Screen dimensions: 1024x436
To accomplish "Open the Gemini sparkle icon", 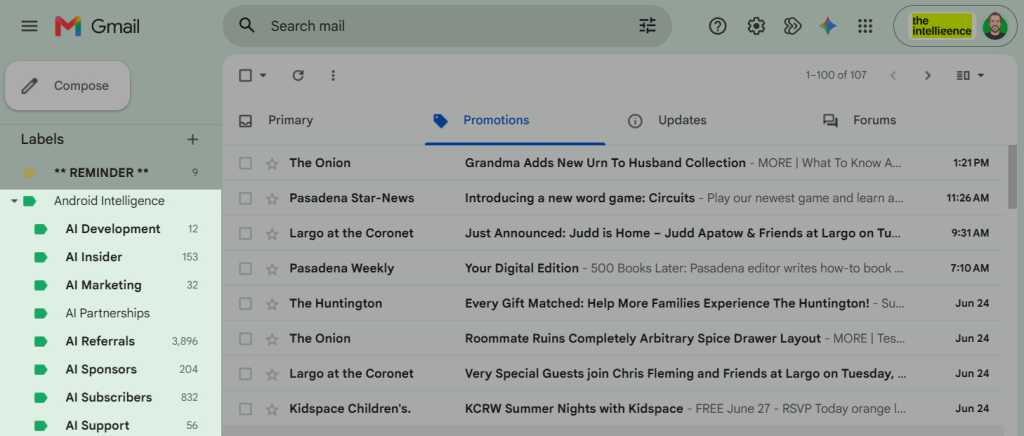I will coord(828,26).
